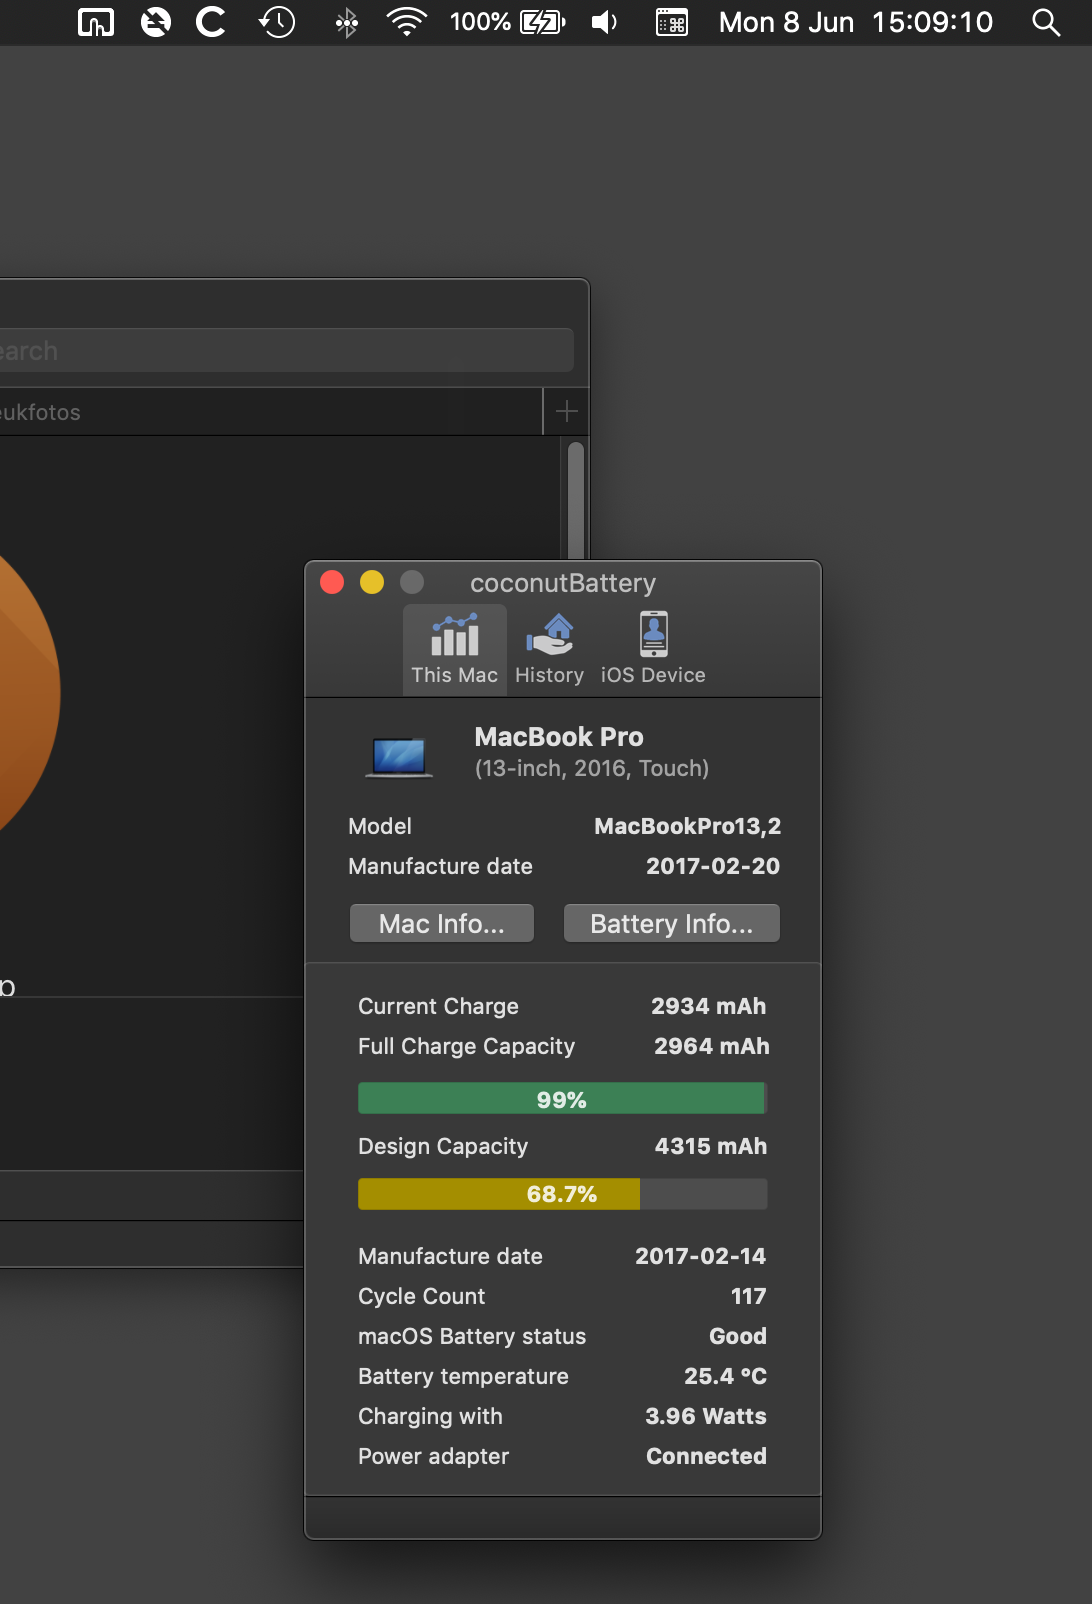This screenshot has width=1092, height=1604.
Task: Click the Design Capacity value 4315 mAh
Action: click(x=711, y=1146)
